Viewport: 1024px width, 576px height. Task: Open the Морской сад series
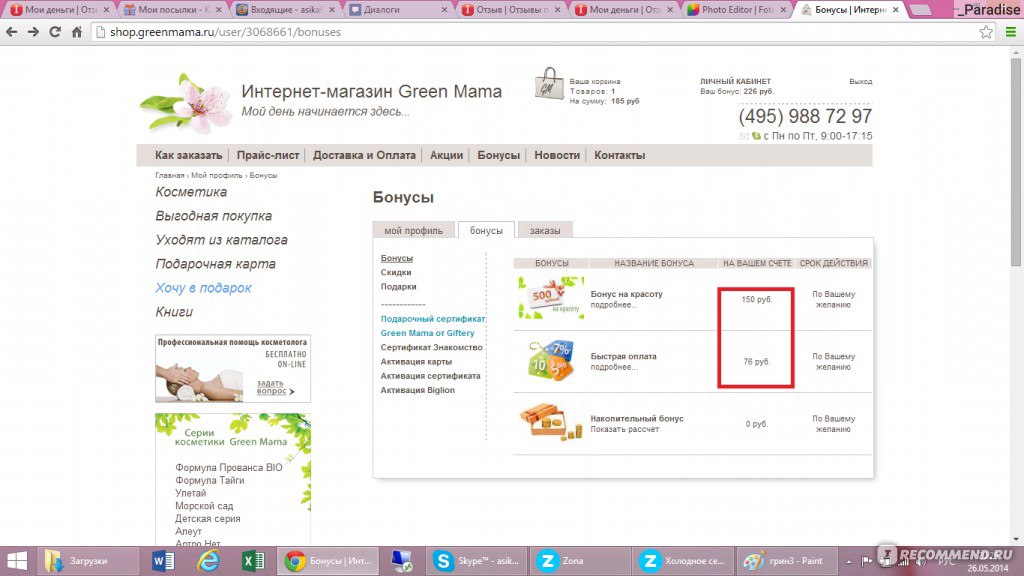point(204,506)
